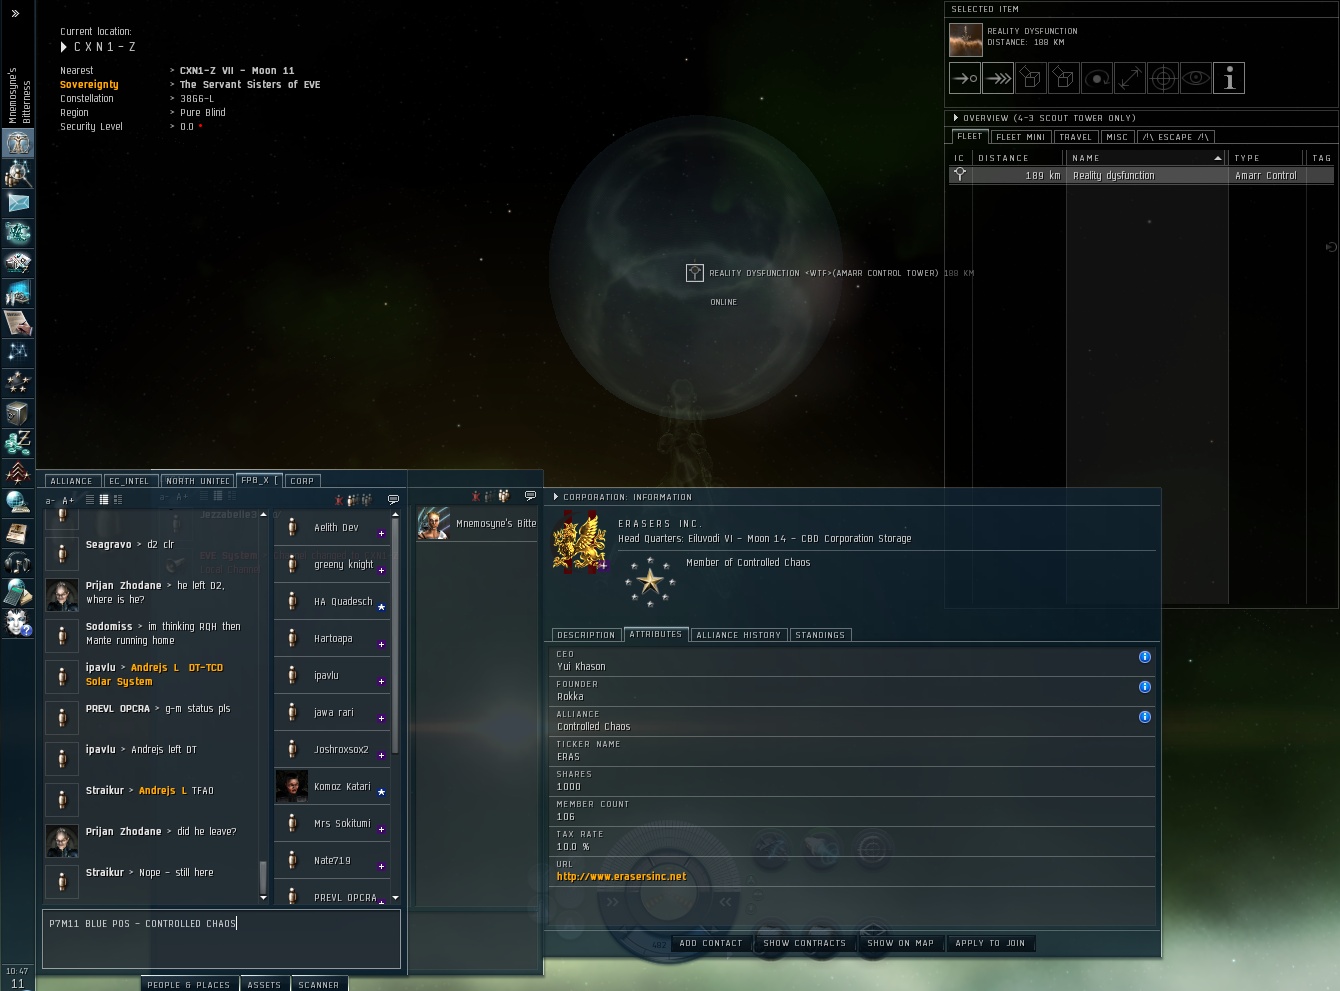This screenshot has width=1340, height=991.
Task: Expand the left sidebar with double chevron
Action: (15, 14)
